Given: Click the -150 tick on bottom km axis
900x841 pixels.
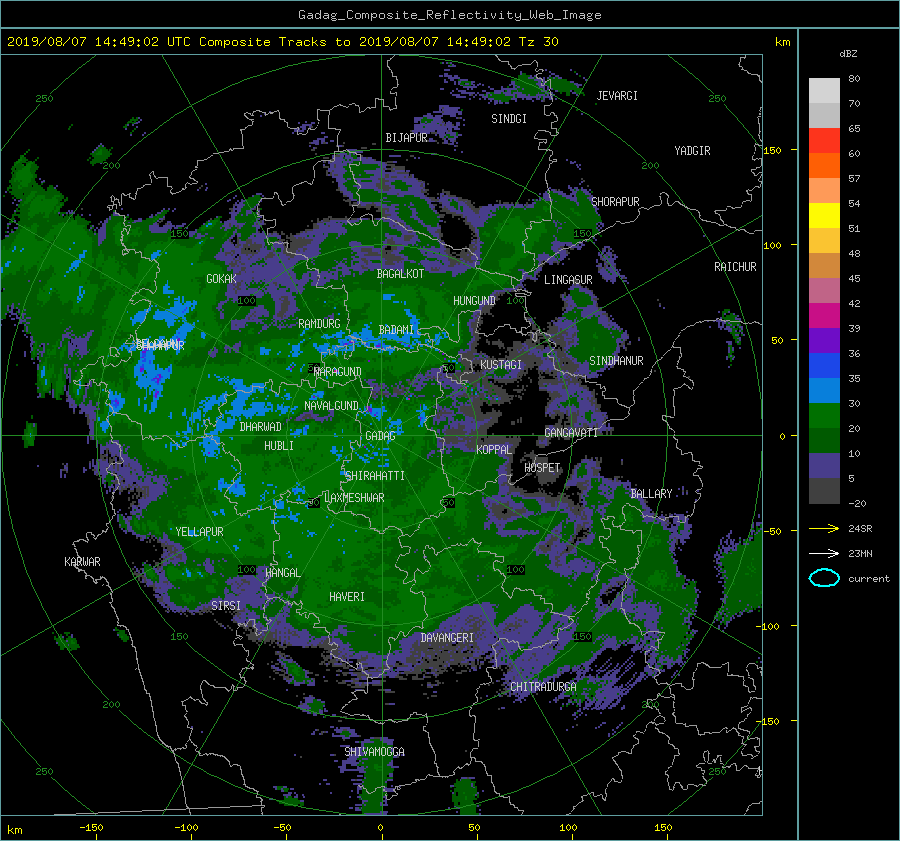Looking at the screenshot, I should click(x=91, y=827).
